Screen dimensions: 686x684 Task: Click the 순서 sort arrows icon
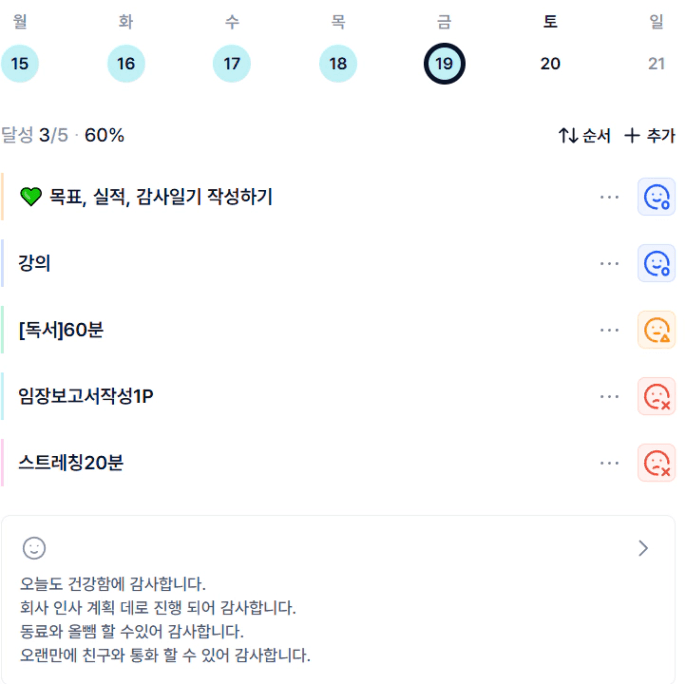coord(568,136)
